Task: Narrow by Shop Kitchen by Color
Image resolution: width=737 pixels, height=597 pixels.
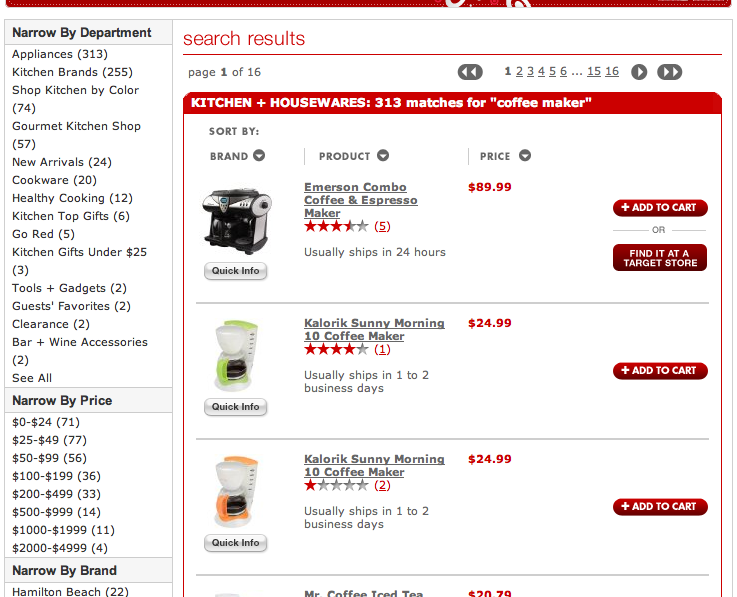Action: click(x=76, y=99)
